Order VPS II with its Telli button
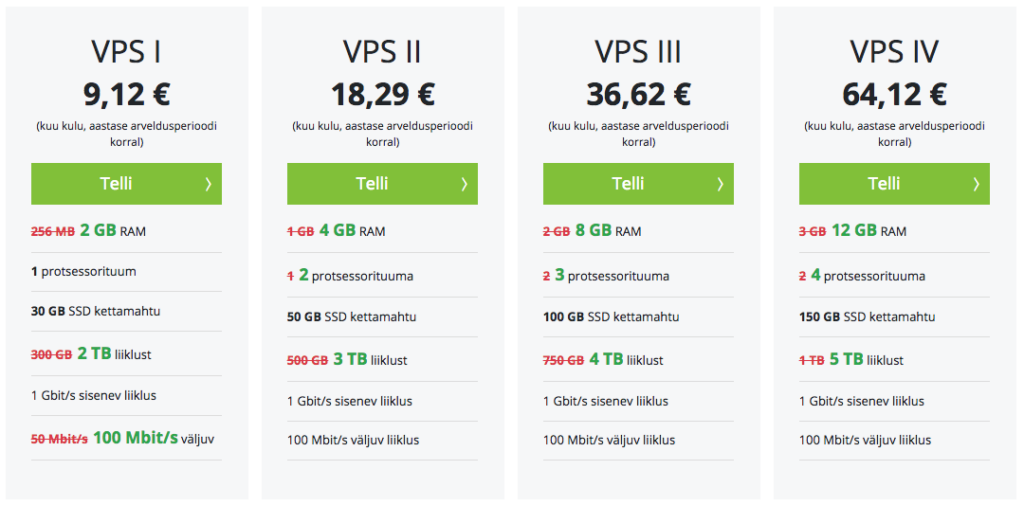1024x506 pixels. point(382,183)
